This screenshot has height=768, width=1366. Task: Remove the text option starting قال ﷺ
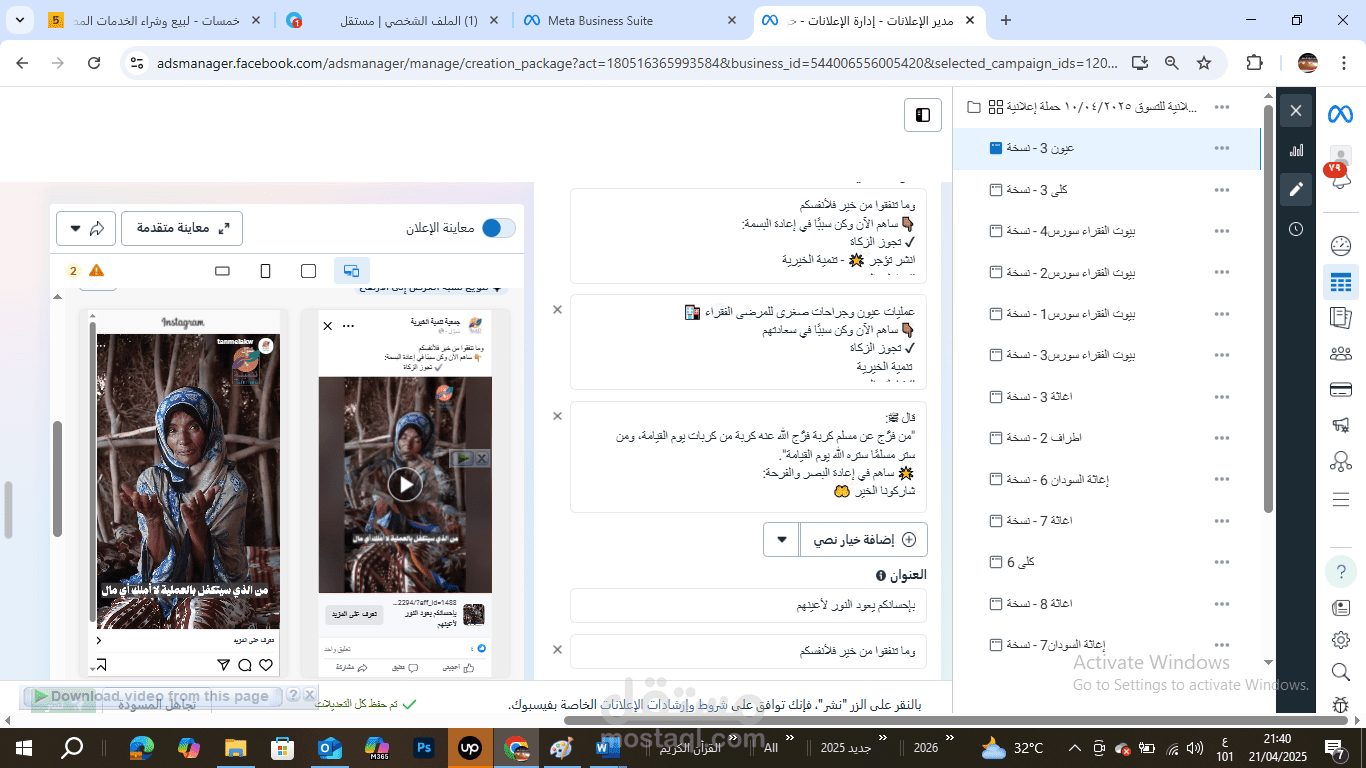pos(558,416)
